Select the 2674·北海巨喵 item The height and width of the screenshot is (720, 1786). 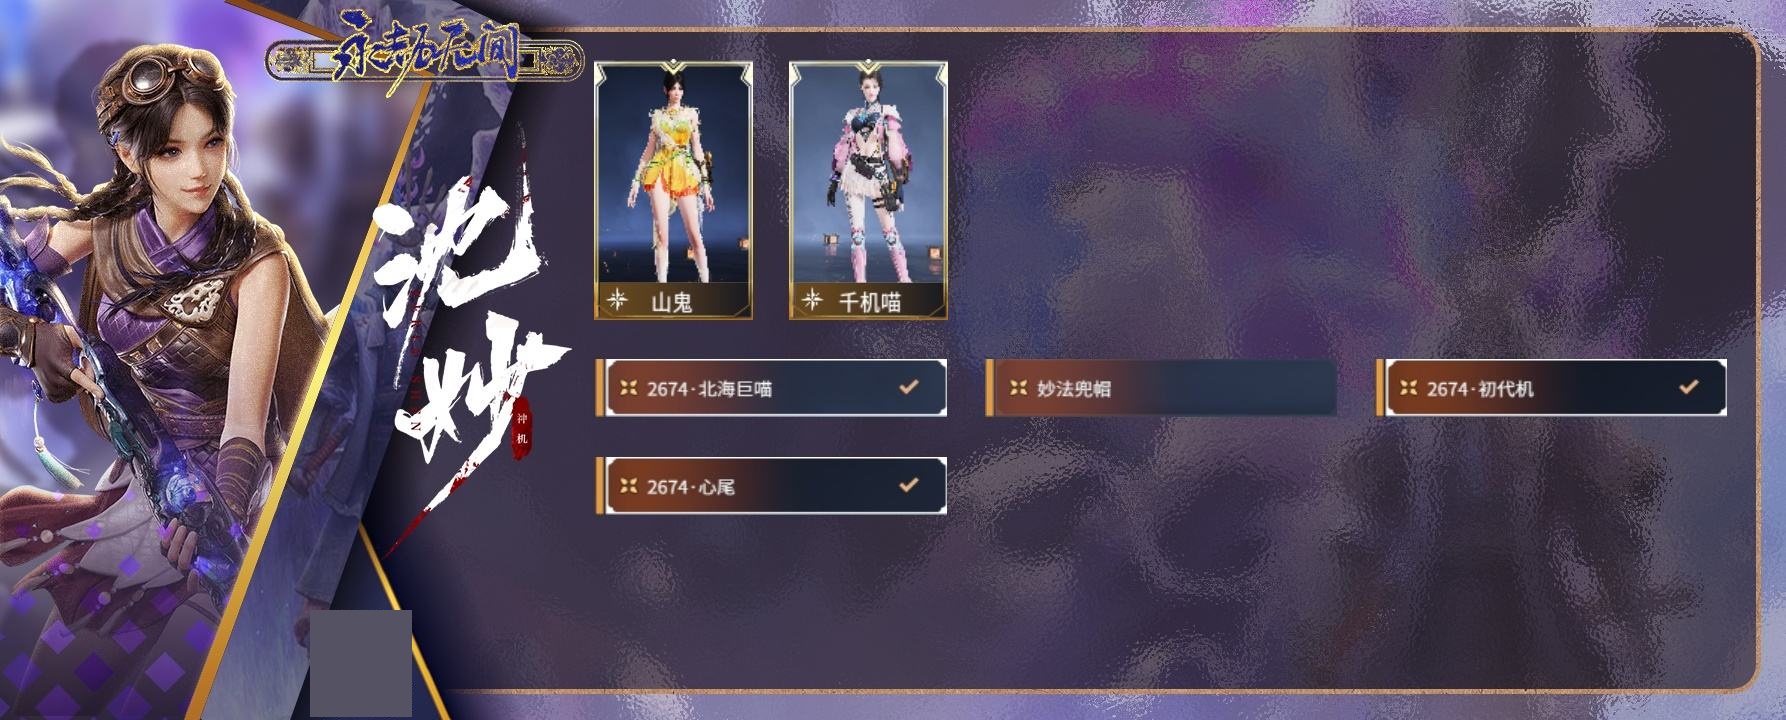[771, 388]
